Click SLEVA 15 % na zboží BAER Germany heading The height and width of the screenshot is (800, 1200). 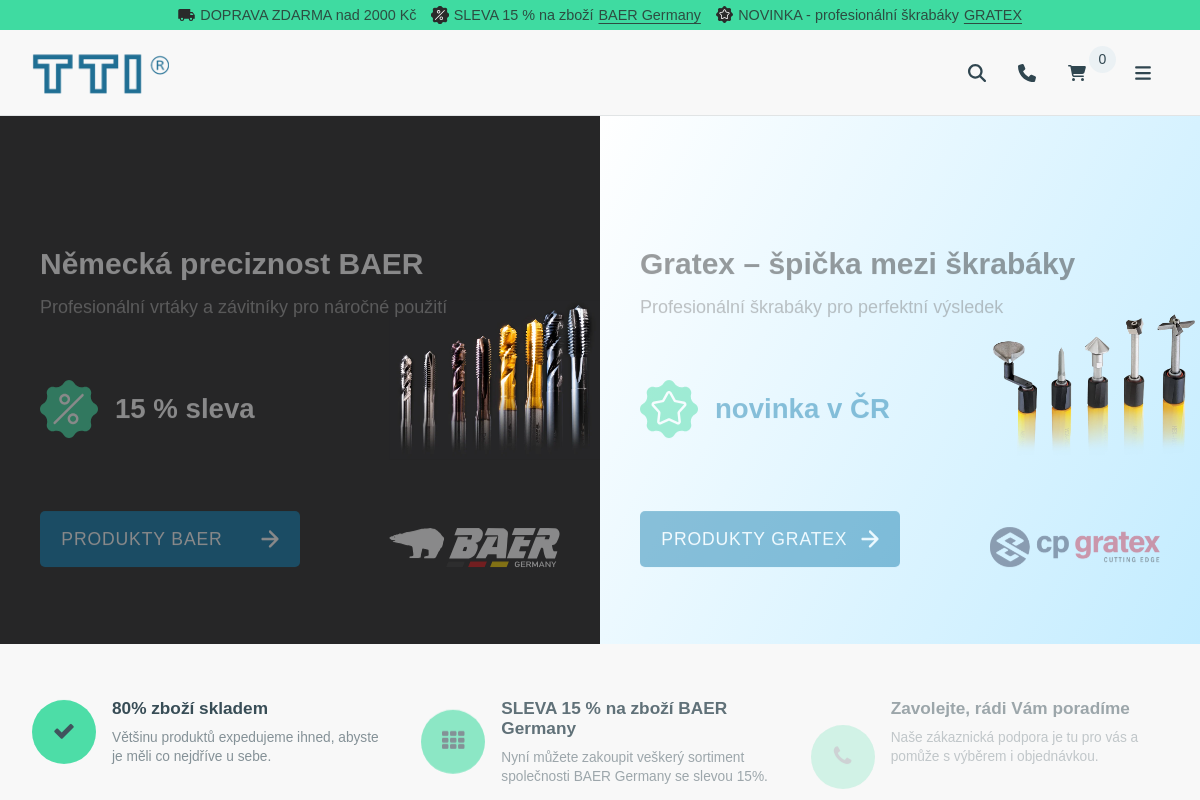tap(614, 718)
